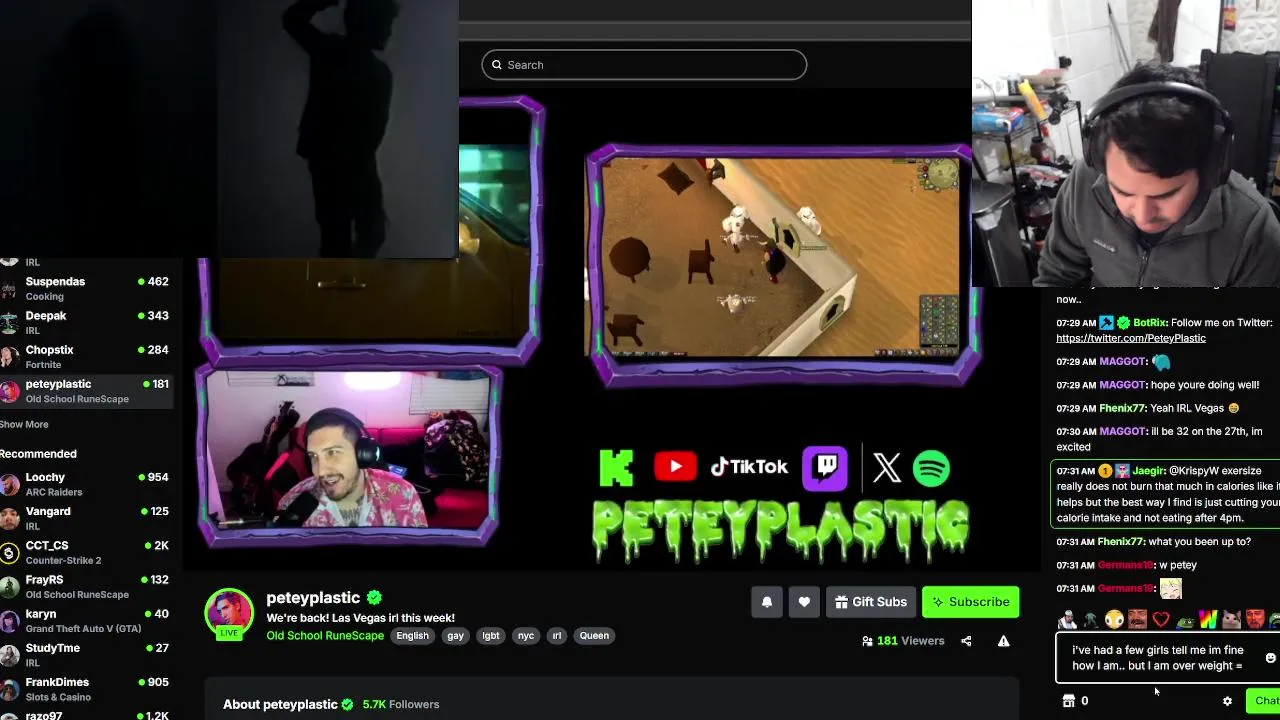Insert the yellow wide-eyed face emote
The image size is (1280, 720).
pyautogui.click(x=1114, y=620)
